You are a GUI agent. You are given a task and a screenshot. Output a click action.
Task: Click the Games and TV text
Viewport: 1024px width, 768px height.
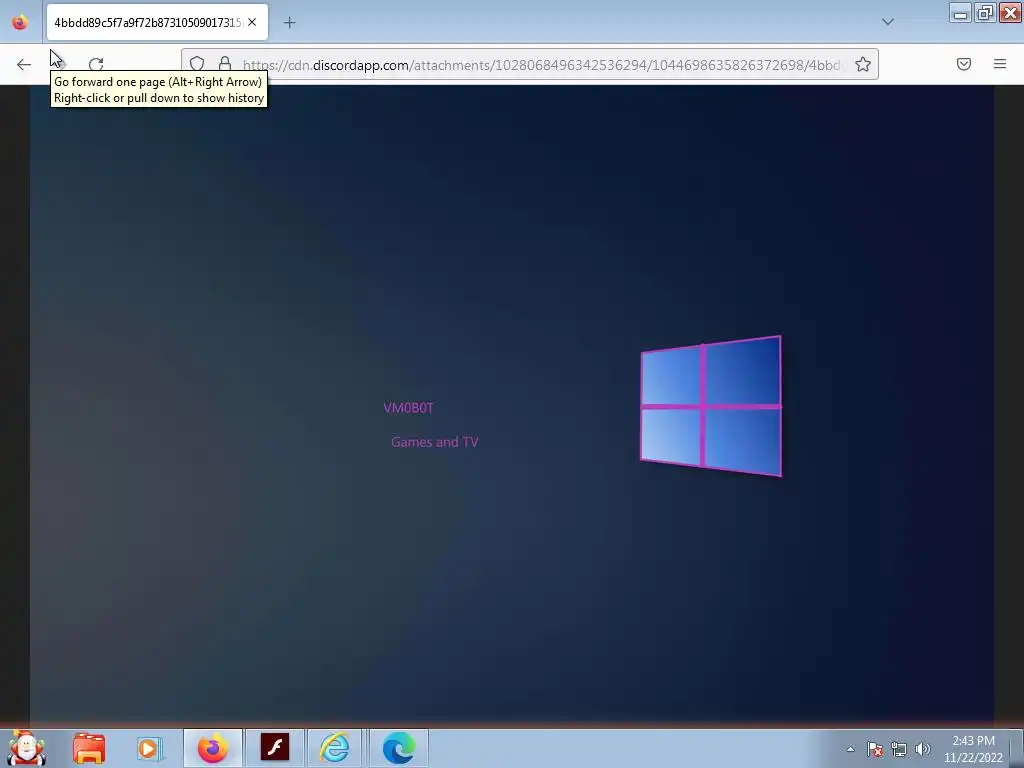[434, 442]
